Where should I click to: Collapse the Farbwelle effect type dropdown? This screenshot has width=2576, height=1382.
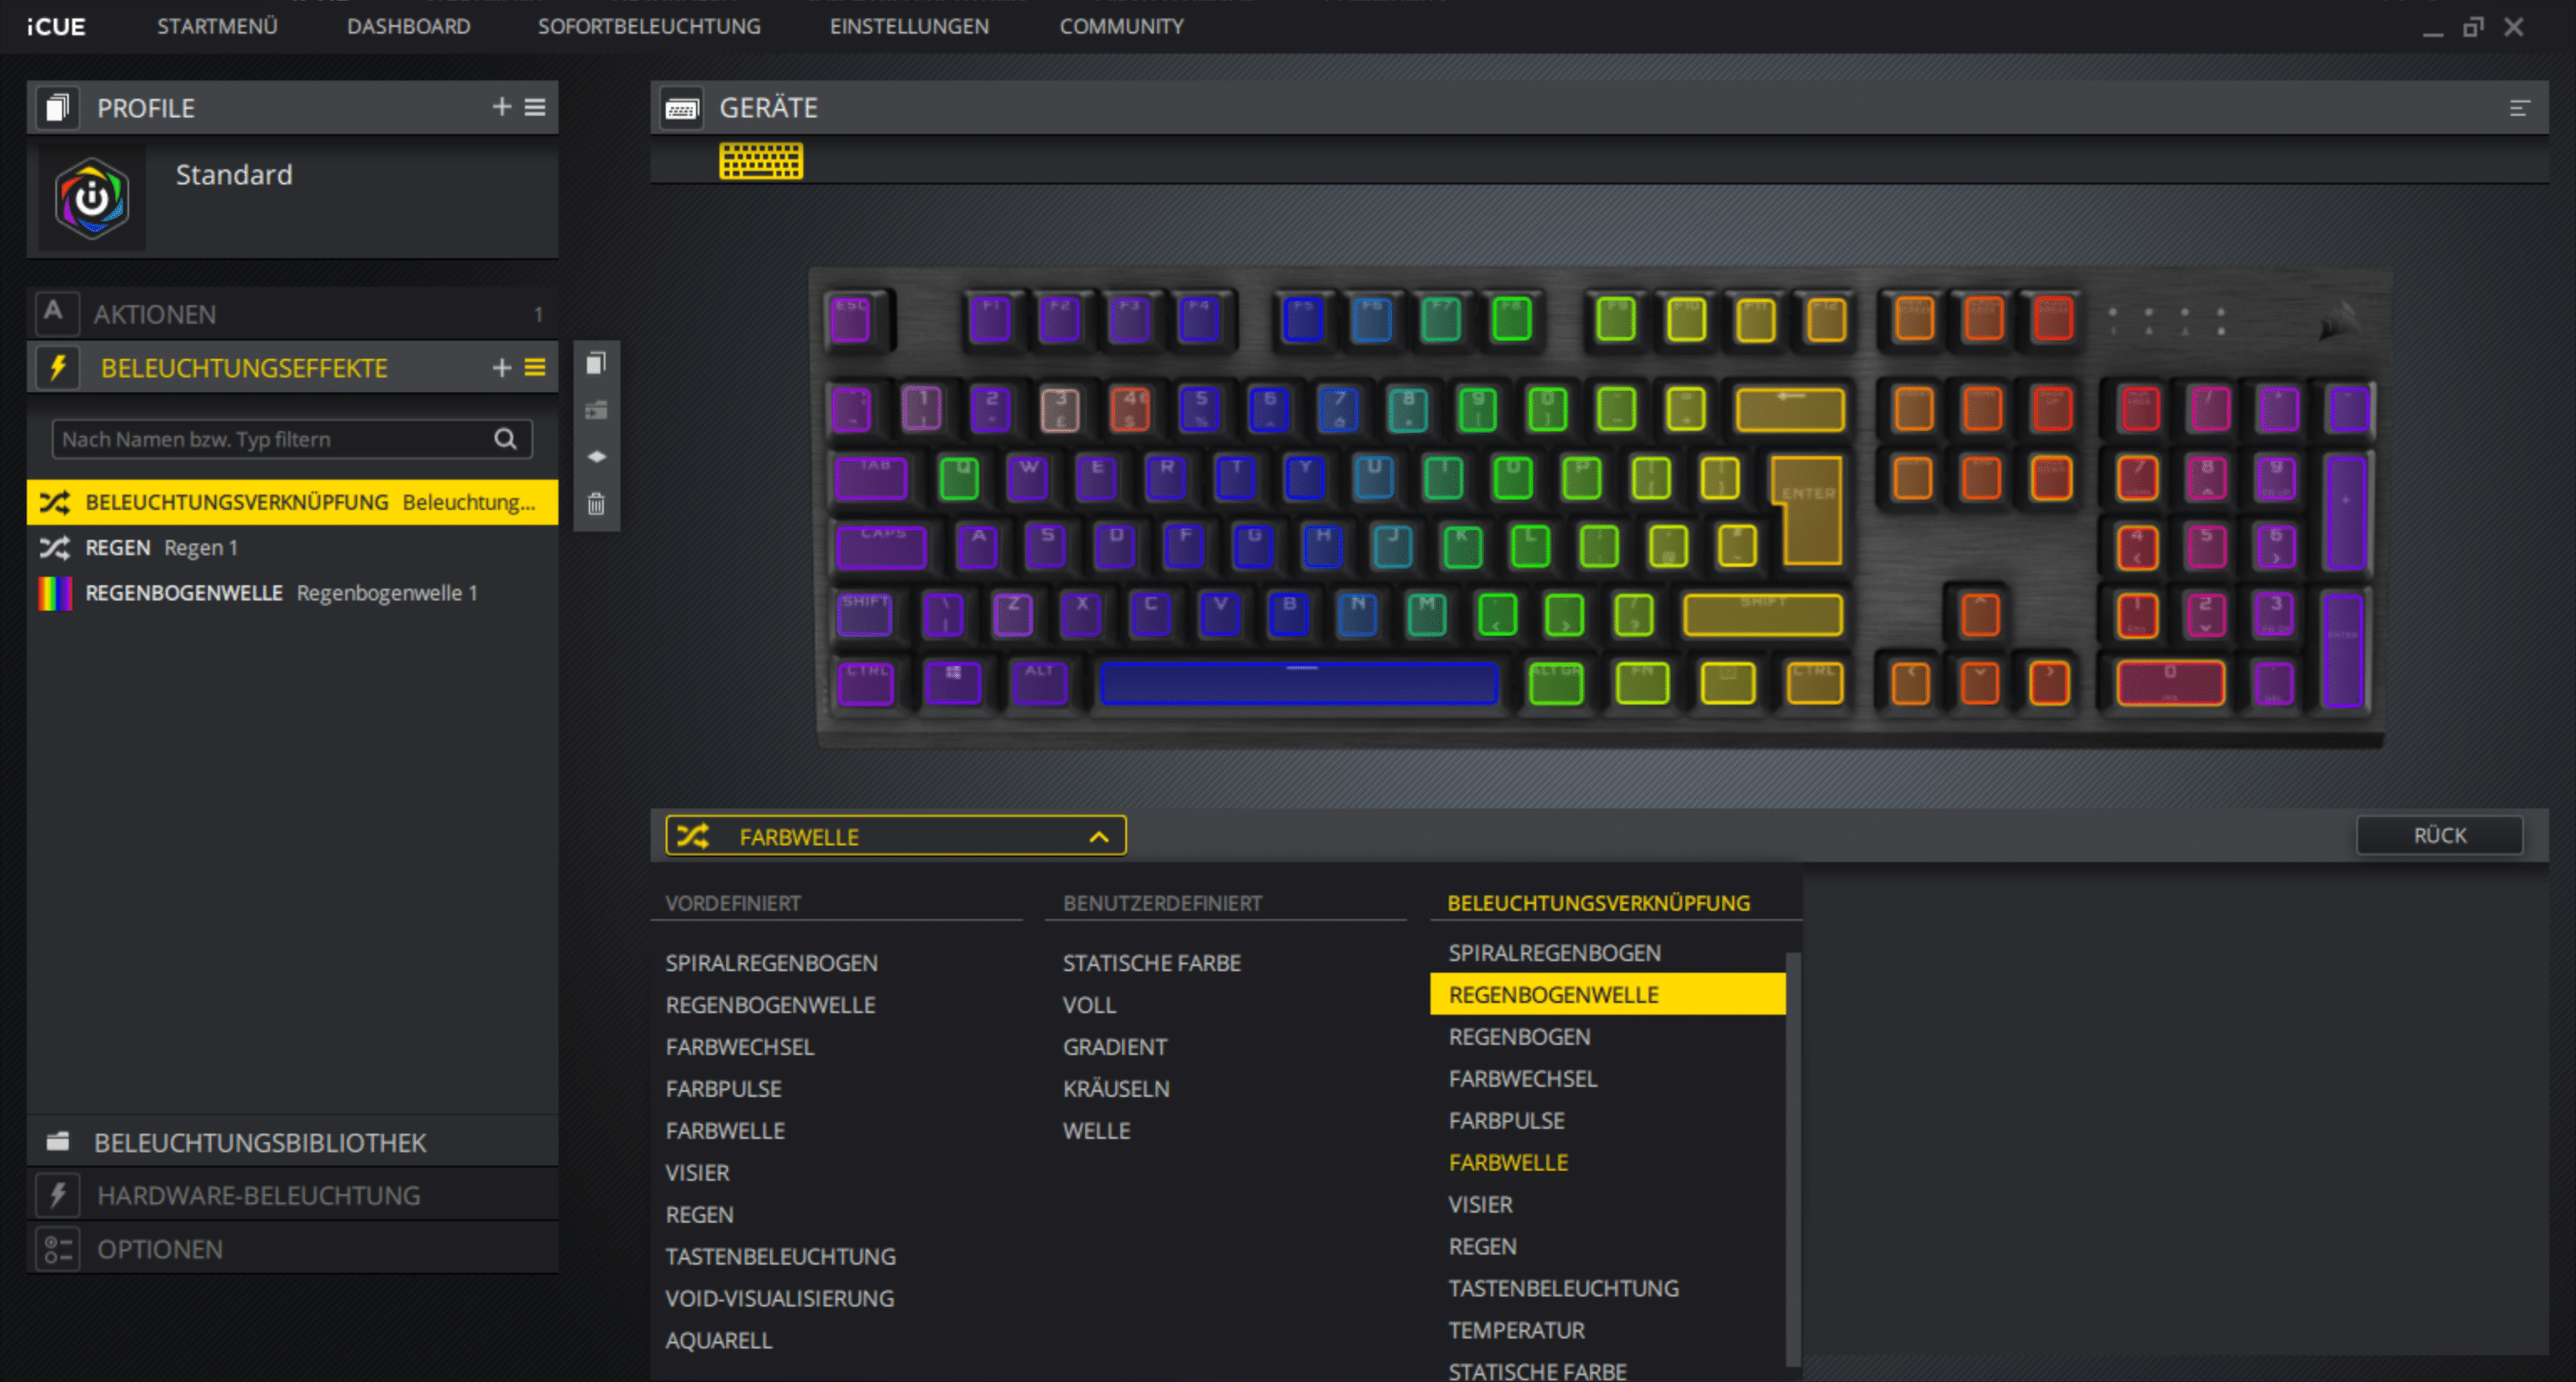(x=1098, y=837)
